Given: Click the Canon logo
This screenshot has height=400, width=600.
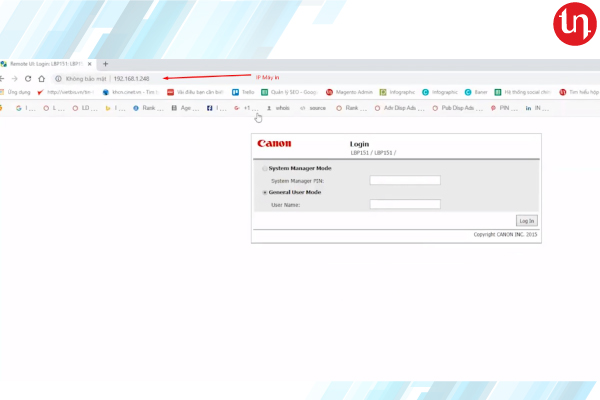Looking at the screenshot, I should [x=274, y=144].
